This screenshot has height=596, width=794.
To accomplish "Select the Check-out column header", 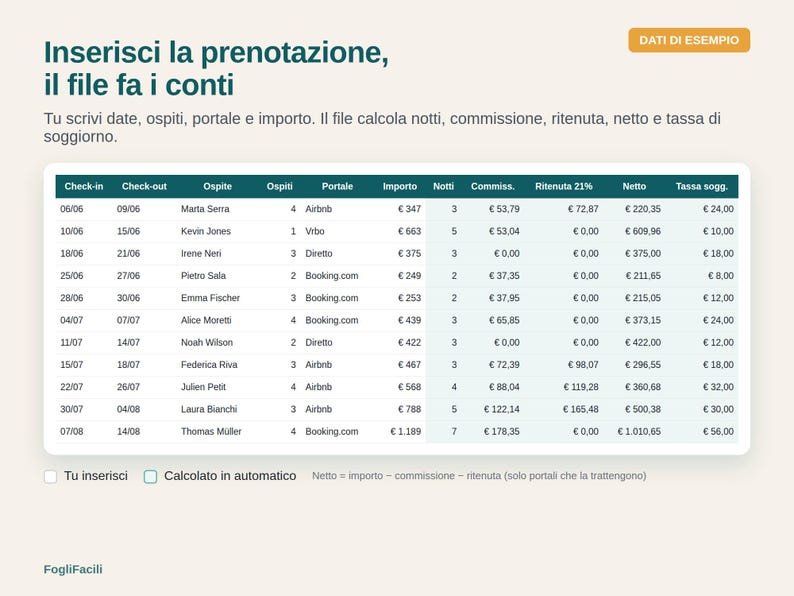I will [x=144, y=186].
